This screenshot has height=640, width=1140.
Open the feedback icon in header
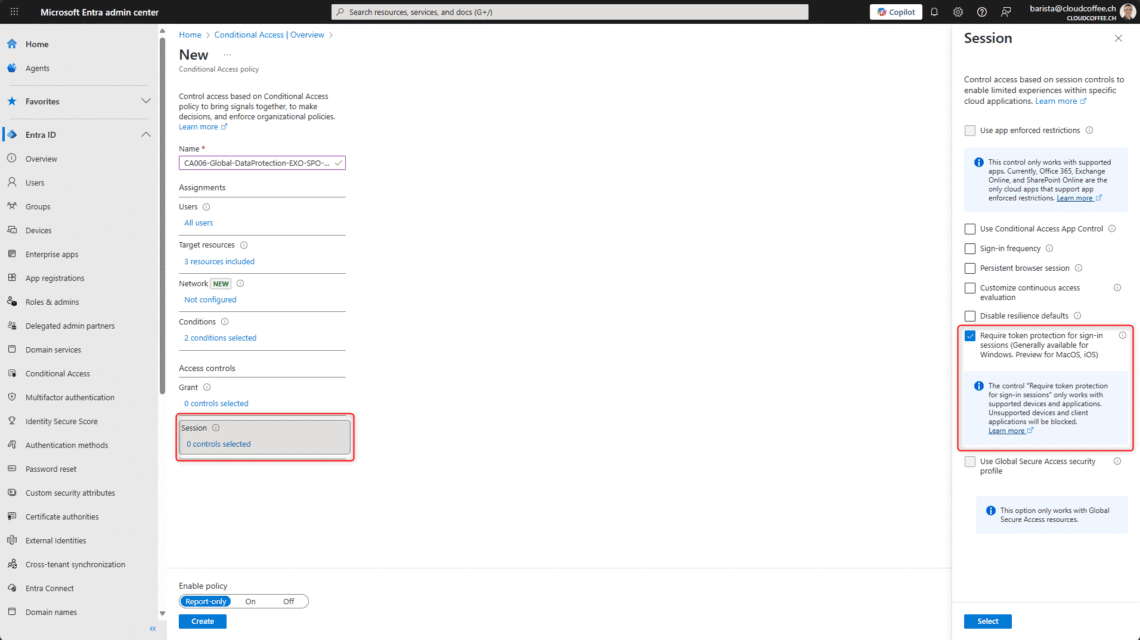[1005, 12]
